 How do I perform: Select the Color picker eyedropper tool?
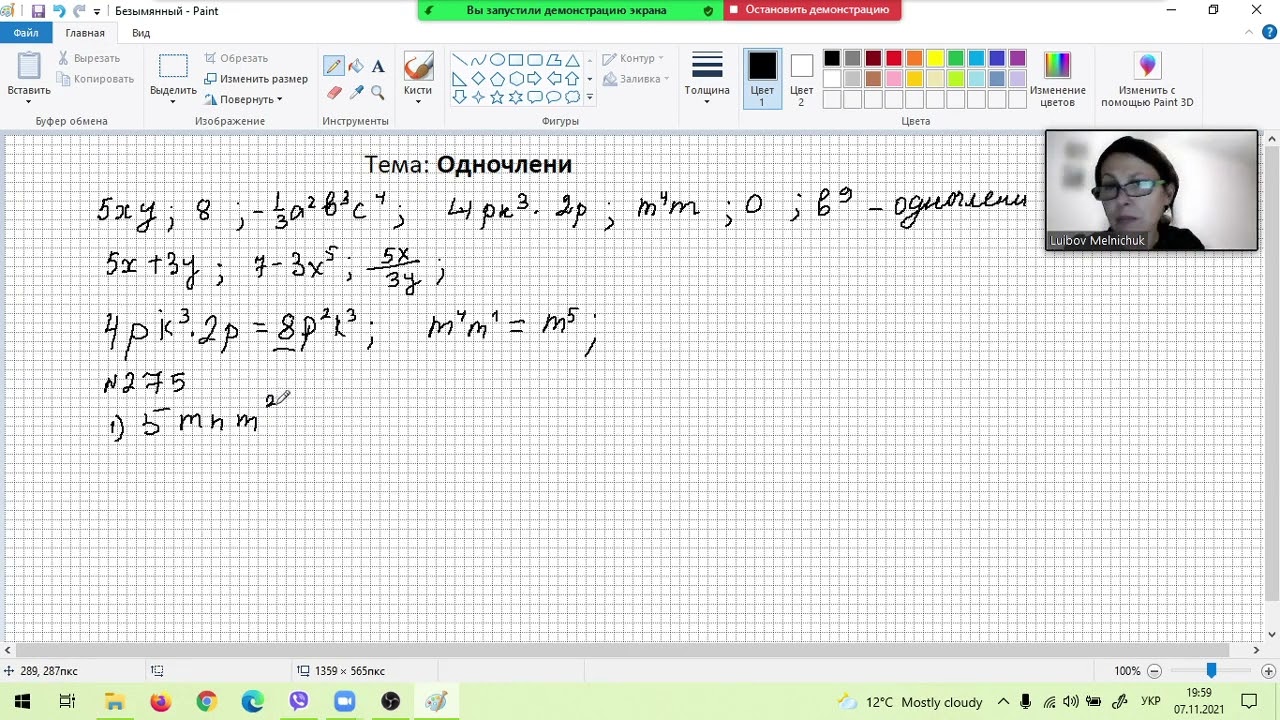click(356, 92)
